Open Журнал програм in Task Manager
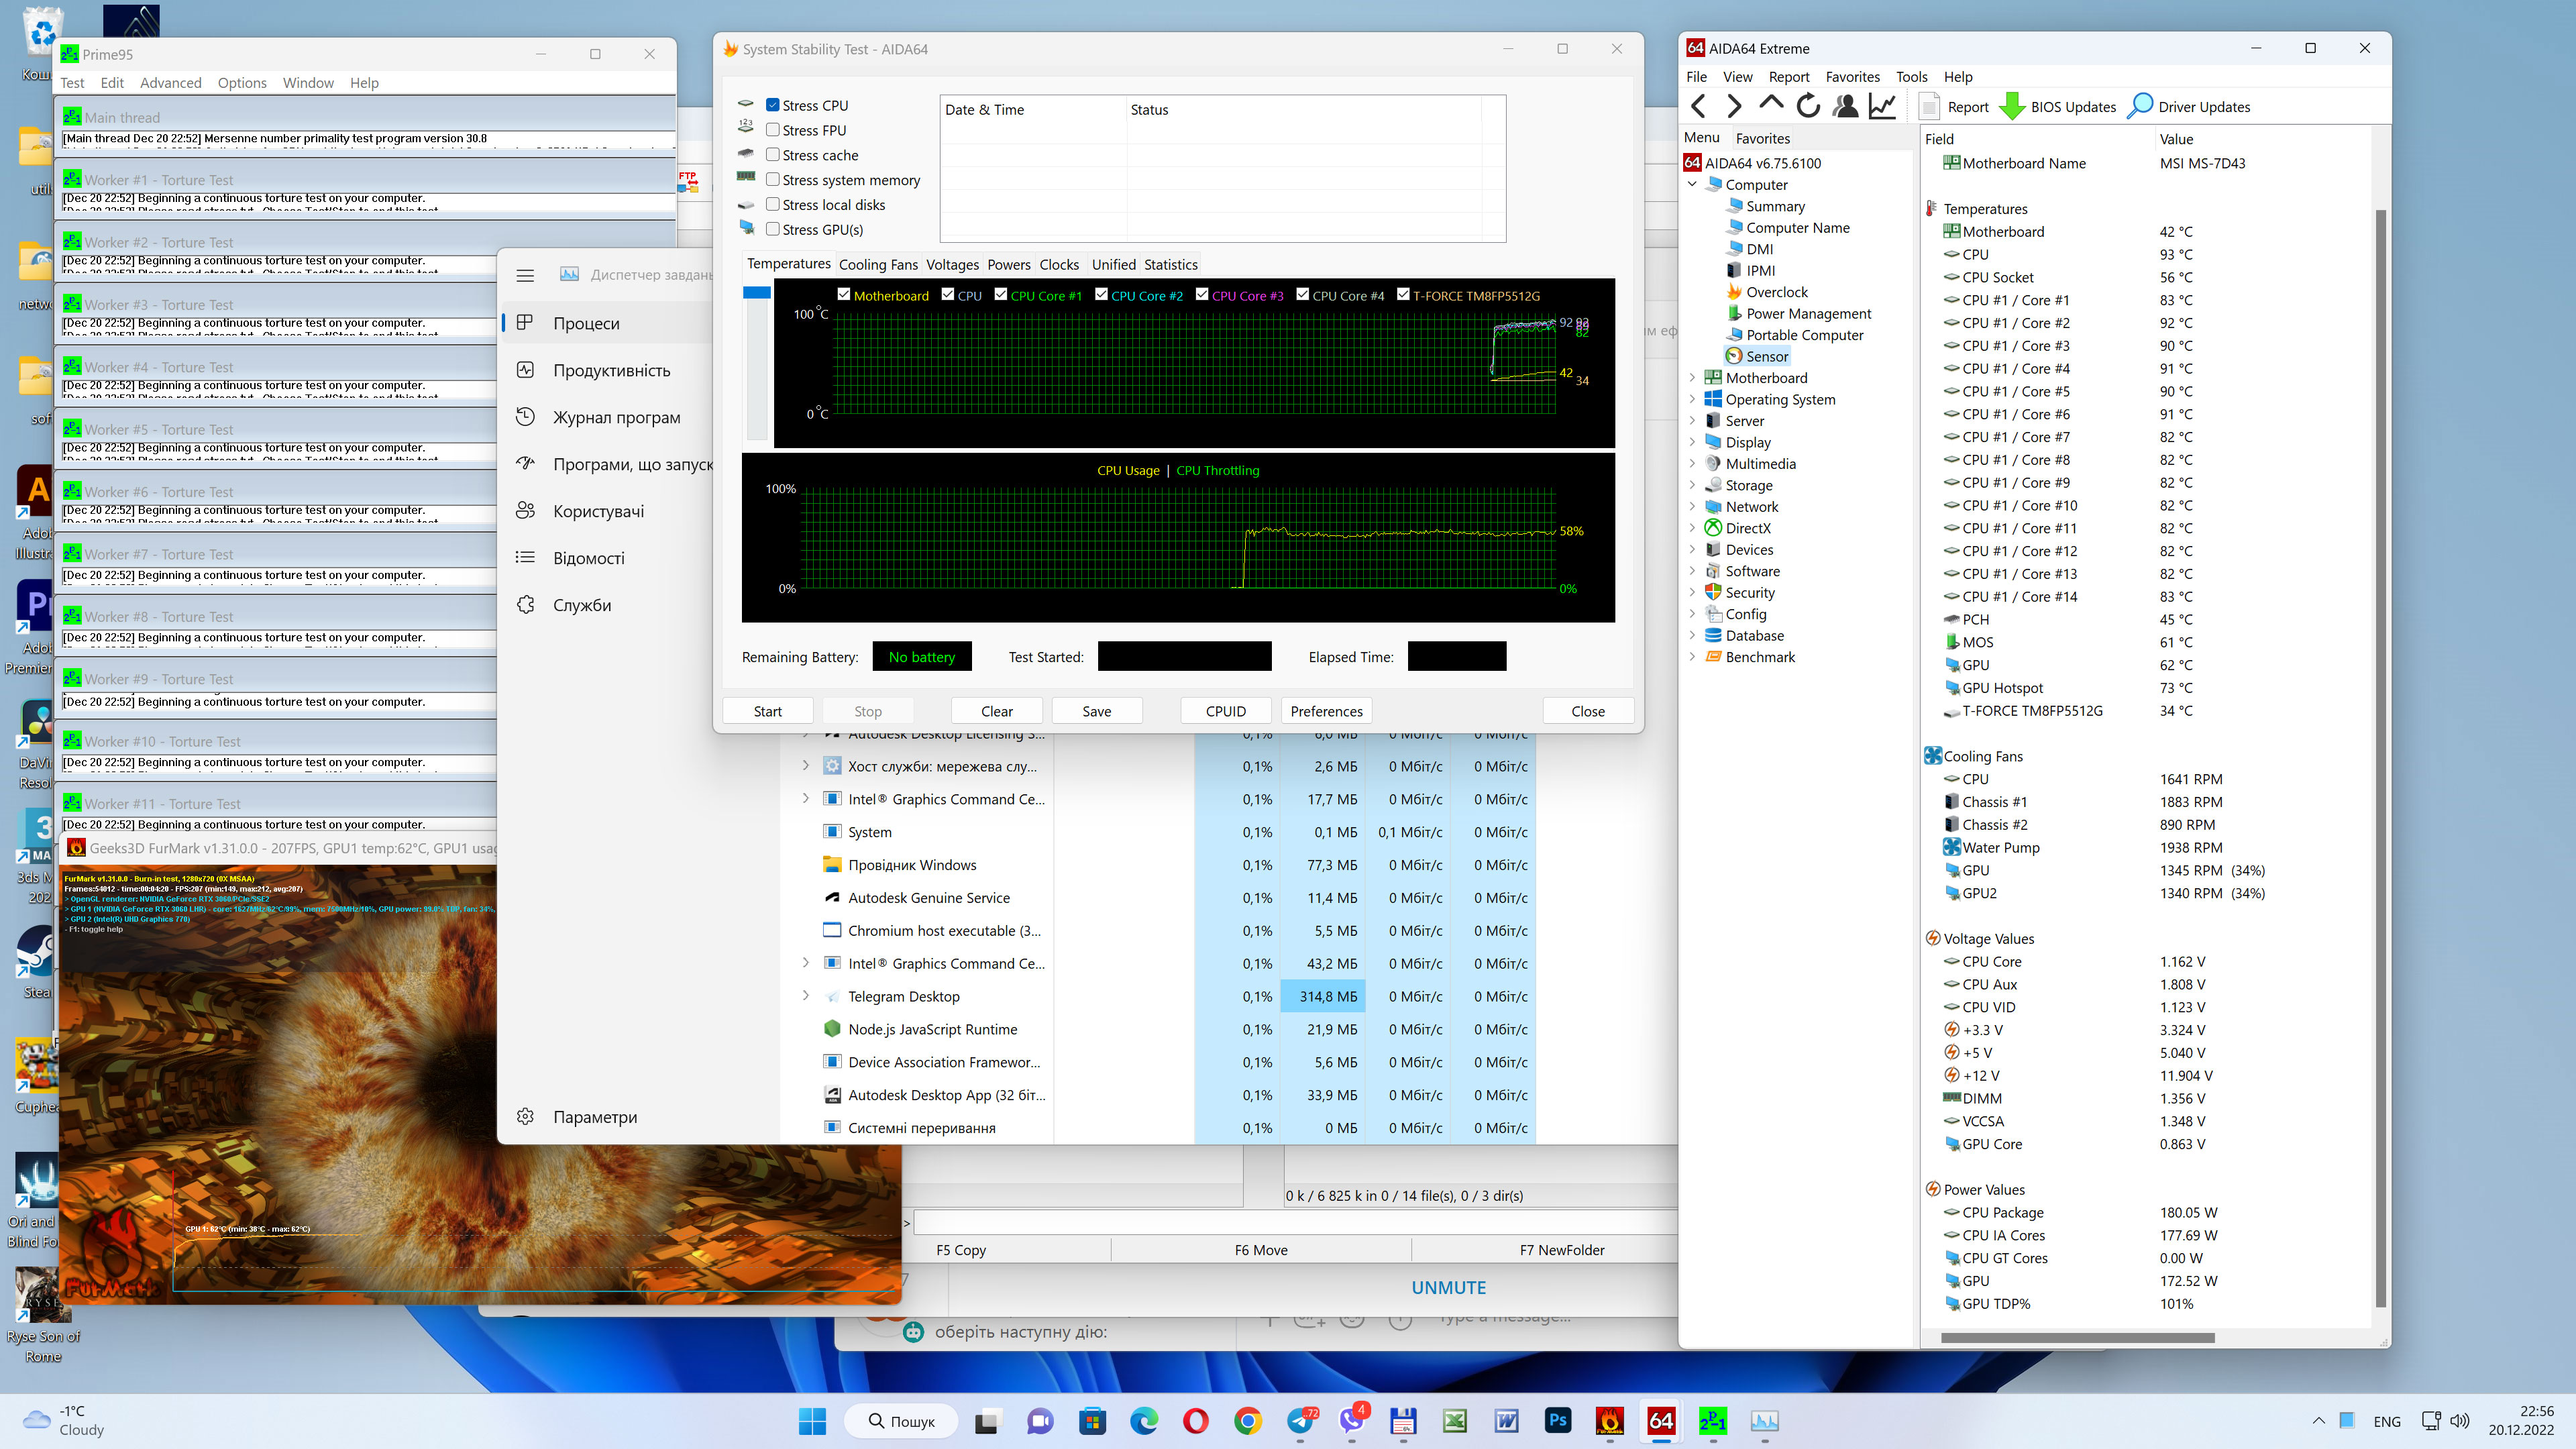The height and width of the screenshot is (1449, 2576). pyautogui.click(x=616, y=417)
